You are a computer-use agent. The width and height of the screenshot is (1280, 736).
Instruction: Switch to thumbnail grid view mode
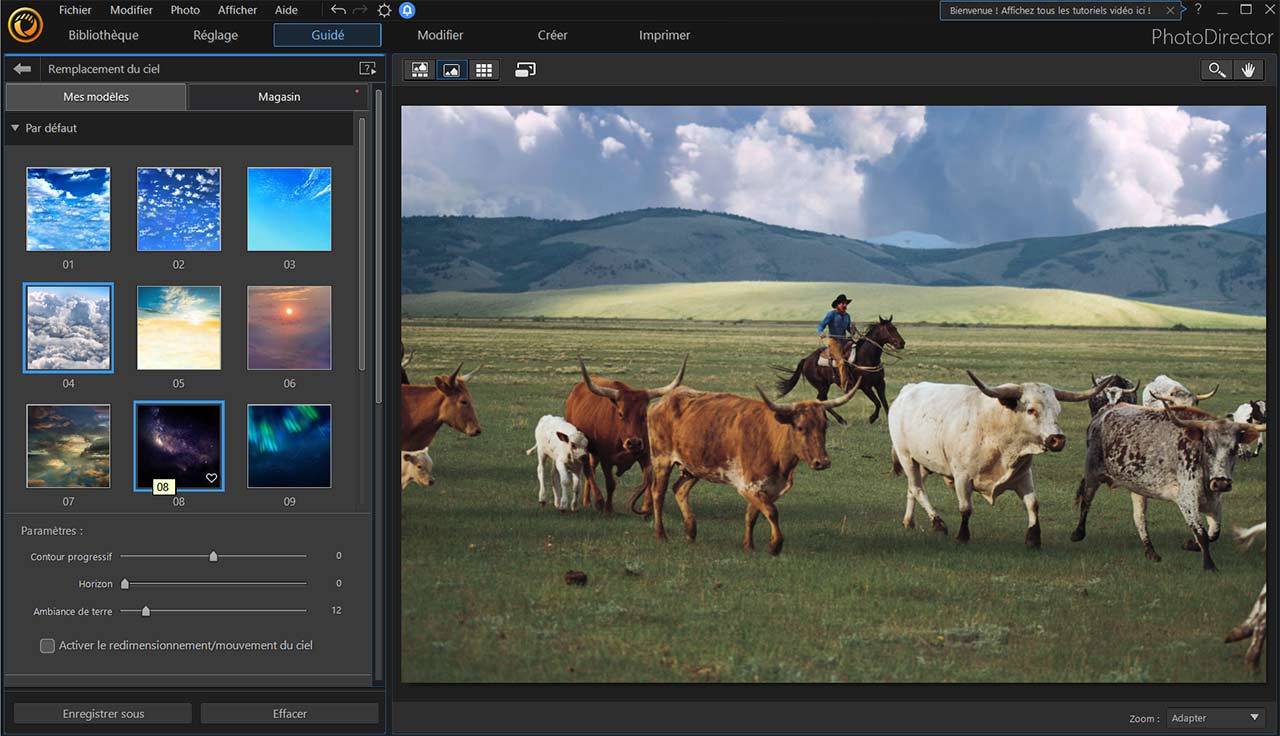point(484,70)
